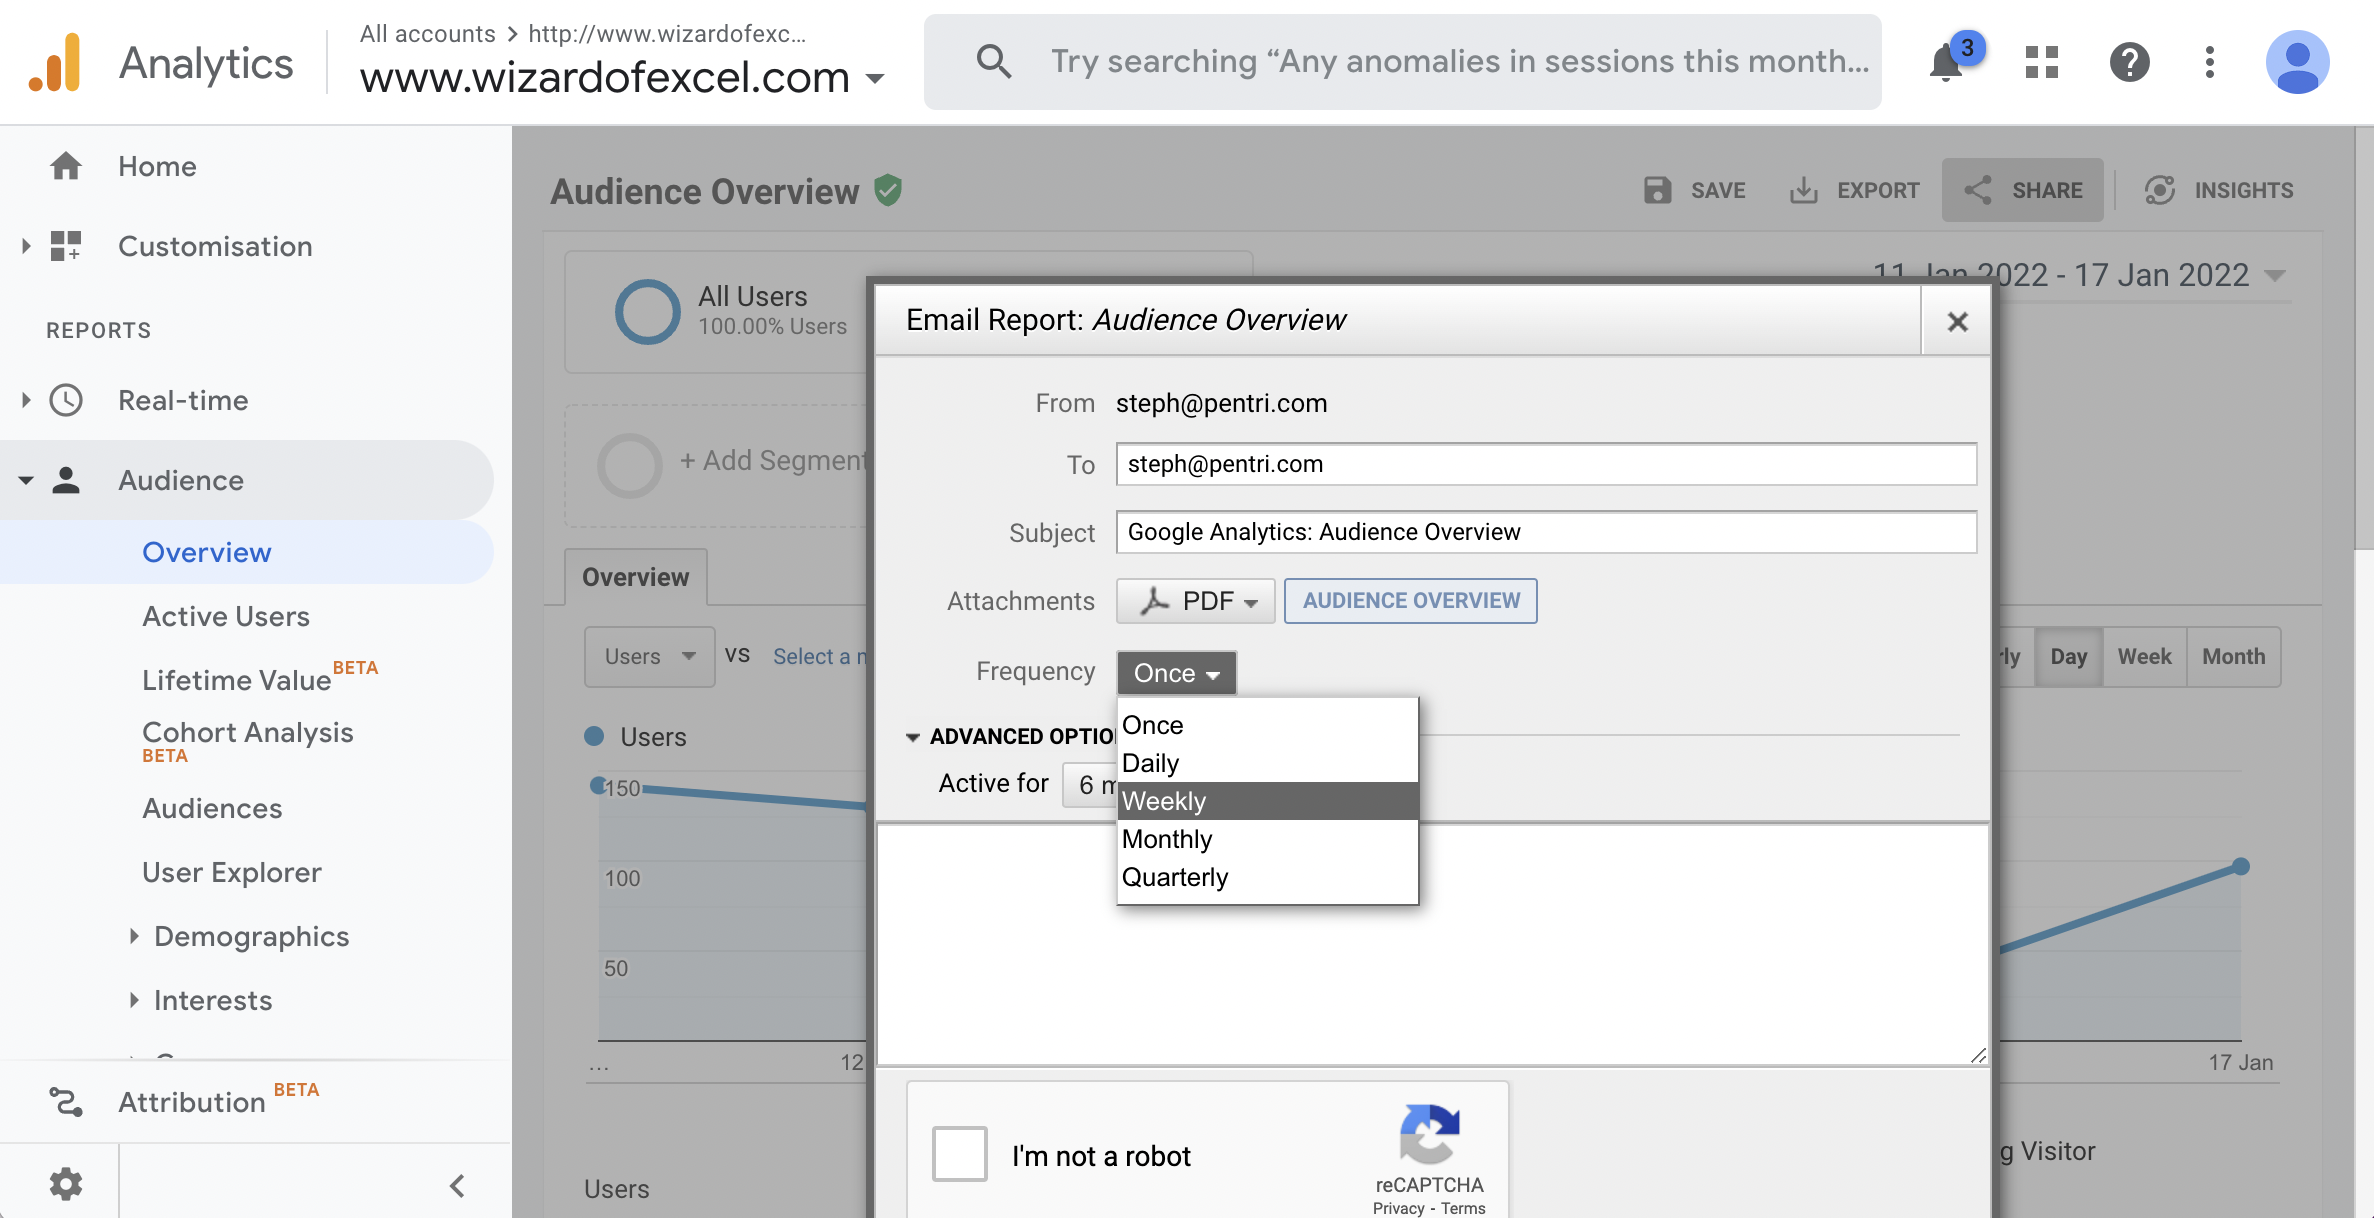Go to Home in sidebar
Viewport: 2374px width, 1218px height.
(x=157, y=166)
